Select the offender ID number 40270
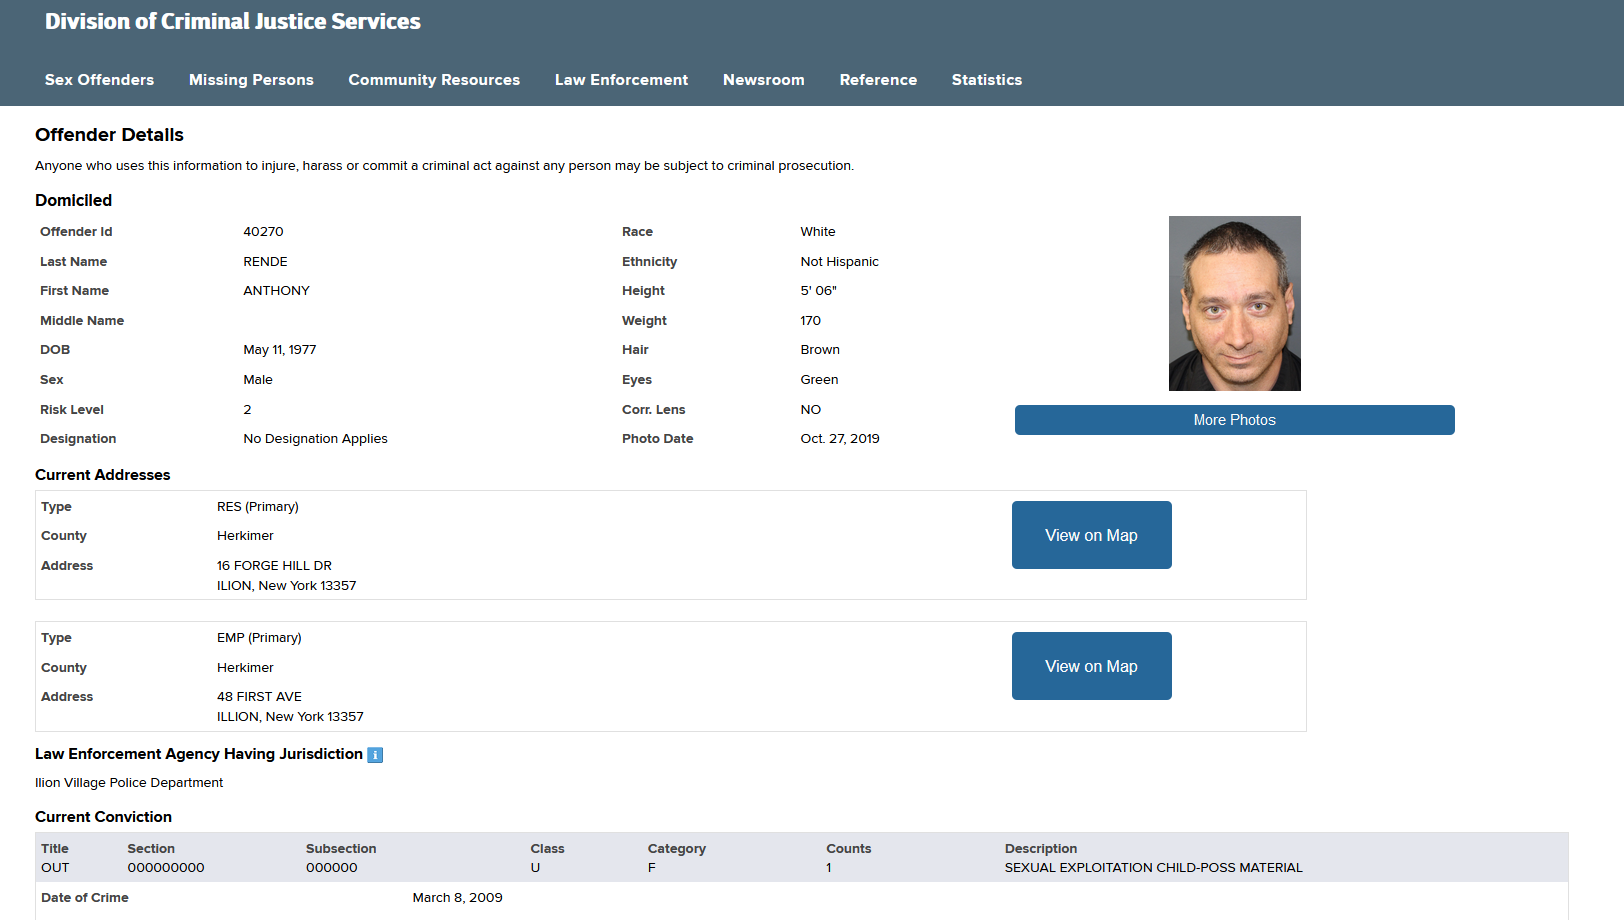This screenshot has height=920, width=1624. coord(263,232)
